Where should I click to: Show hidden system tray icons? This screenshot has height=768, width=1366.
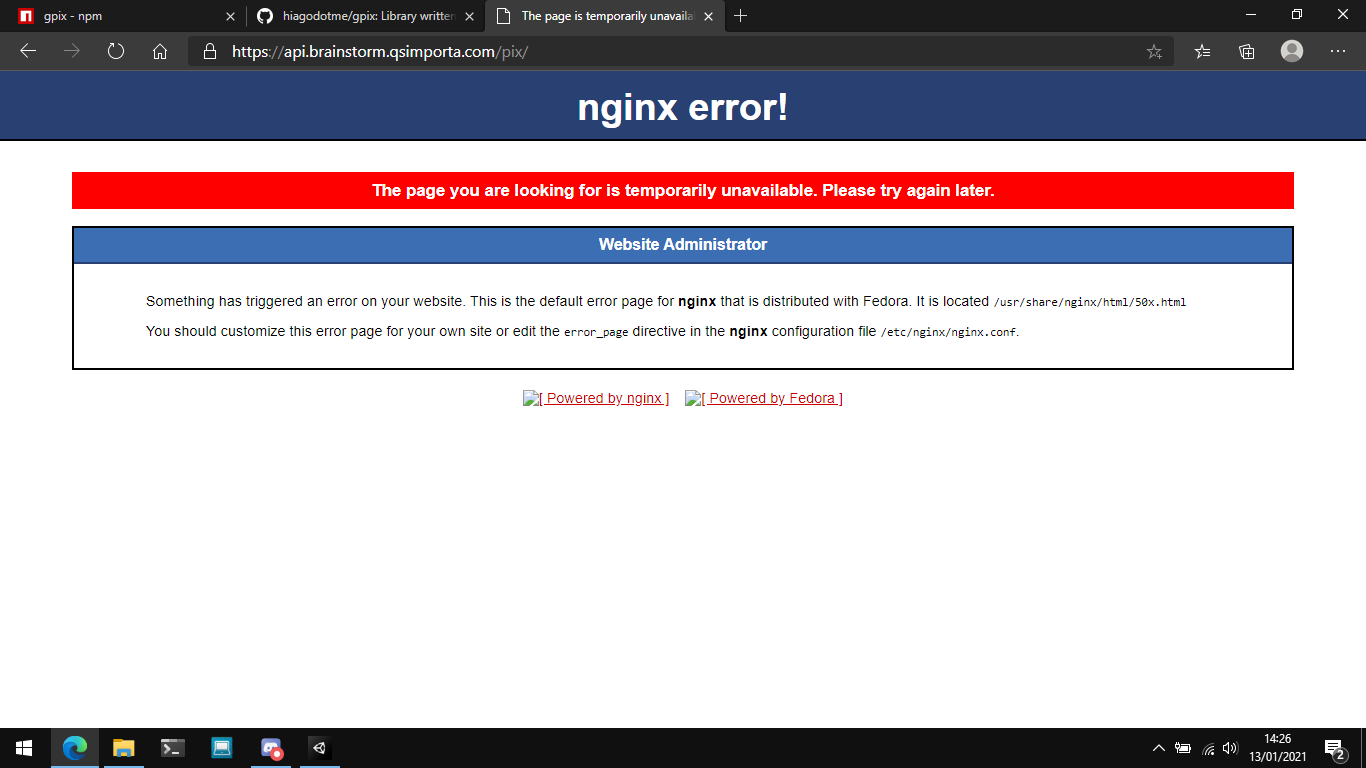(x=1159, y=748)
